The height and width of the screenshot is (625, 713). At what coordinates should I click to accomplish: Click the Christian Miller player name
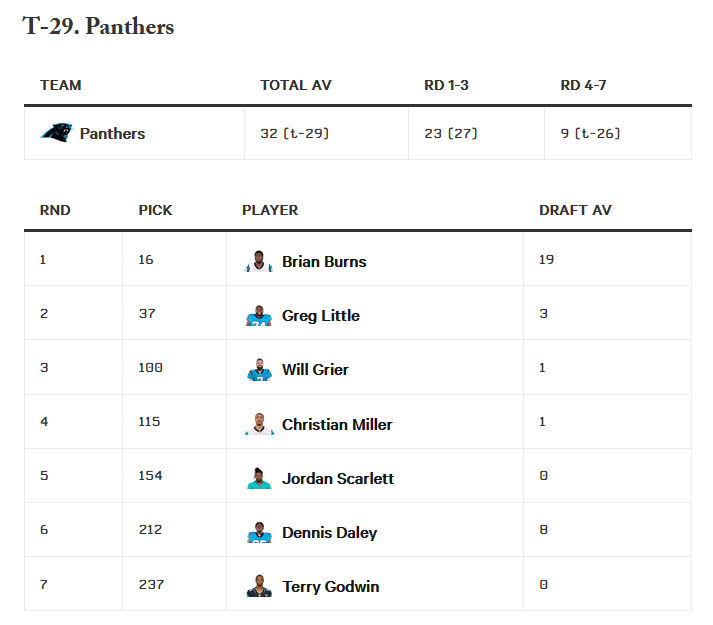337,424
